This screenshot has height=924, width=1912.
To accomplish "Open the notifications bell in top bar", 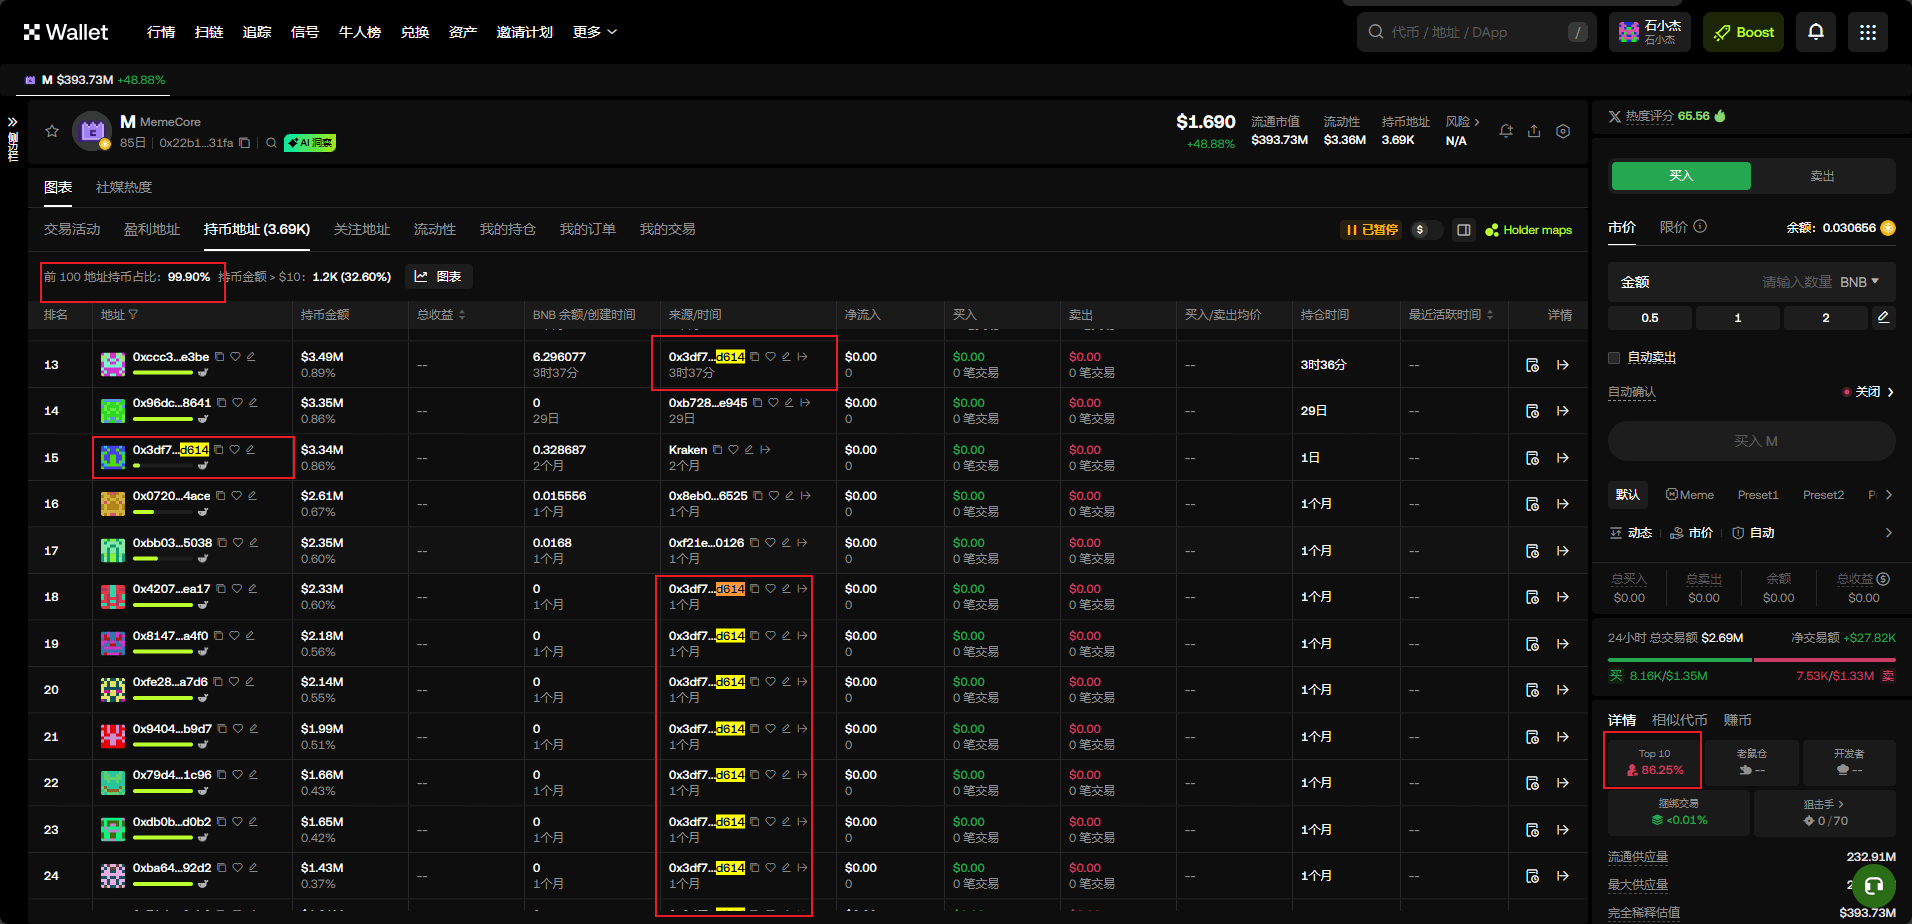I will point(1816,32).
